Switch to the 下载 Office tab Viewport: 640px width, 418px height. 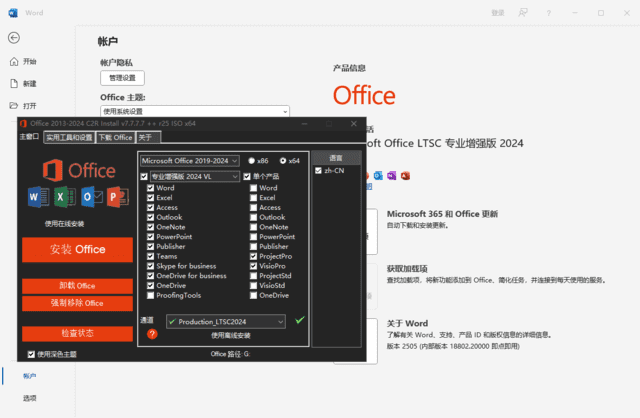(x=116, y=138)
